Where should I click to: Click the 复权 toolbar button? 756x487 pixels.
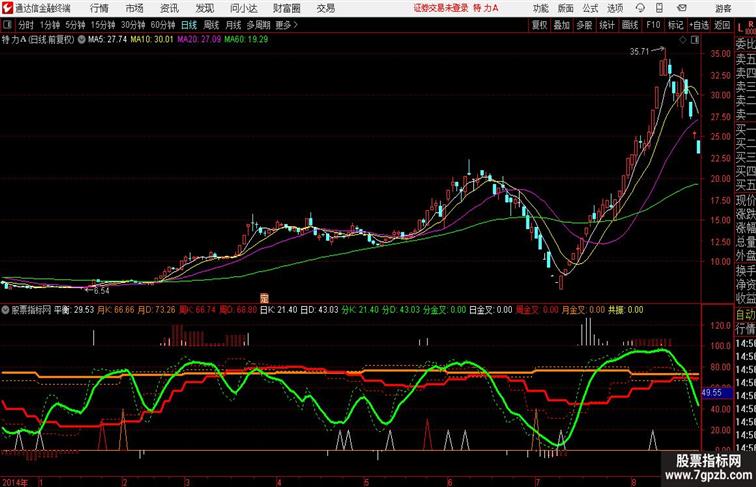(539, 25)
